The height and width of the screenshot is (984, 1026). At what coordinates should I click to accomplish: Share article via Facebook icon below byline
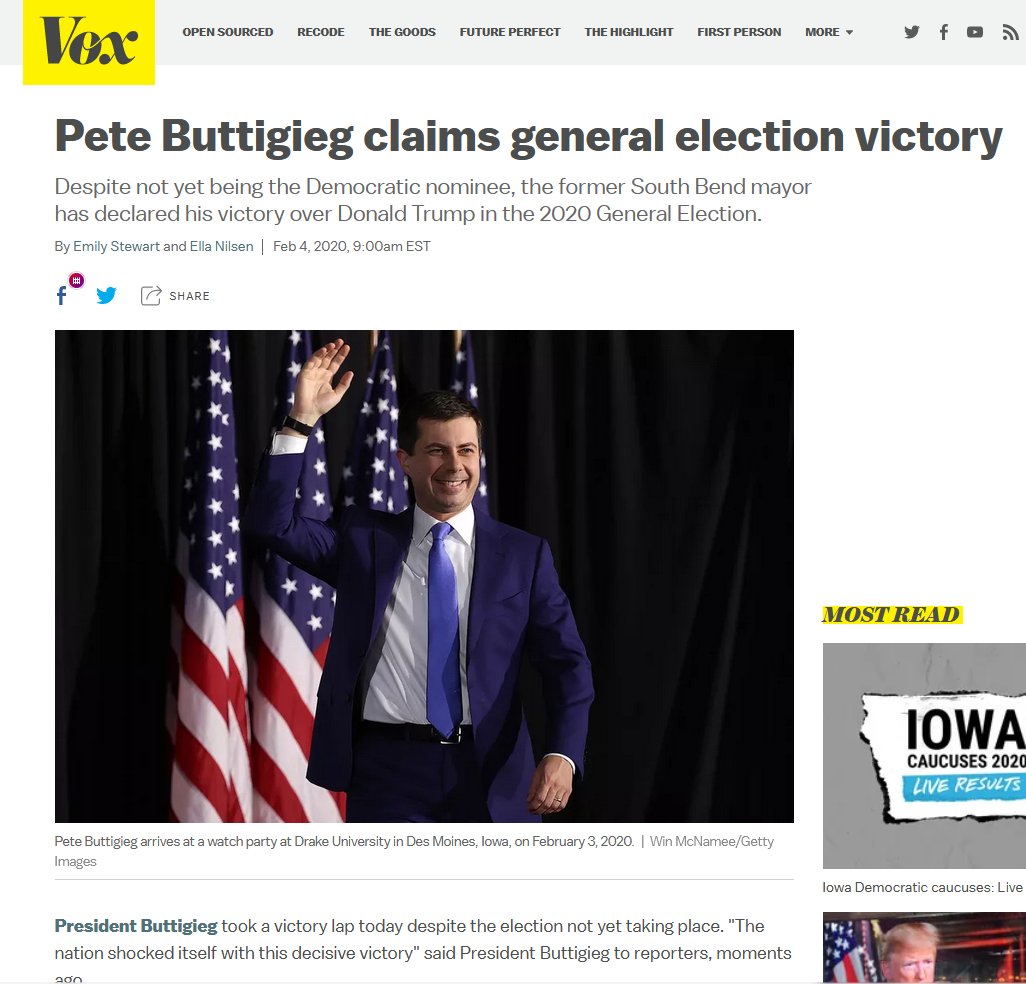coord(62,296)
